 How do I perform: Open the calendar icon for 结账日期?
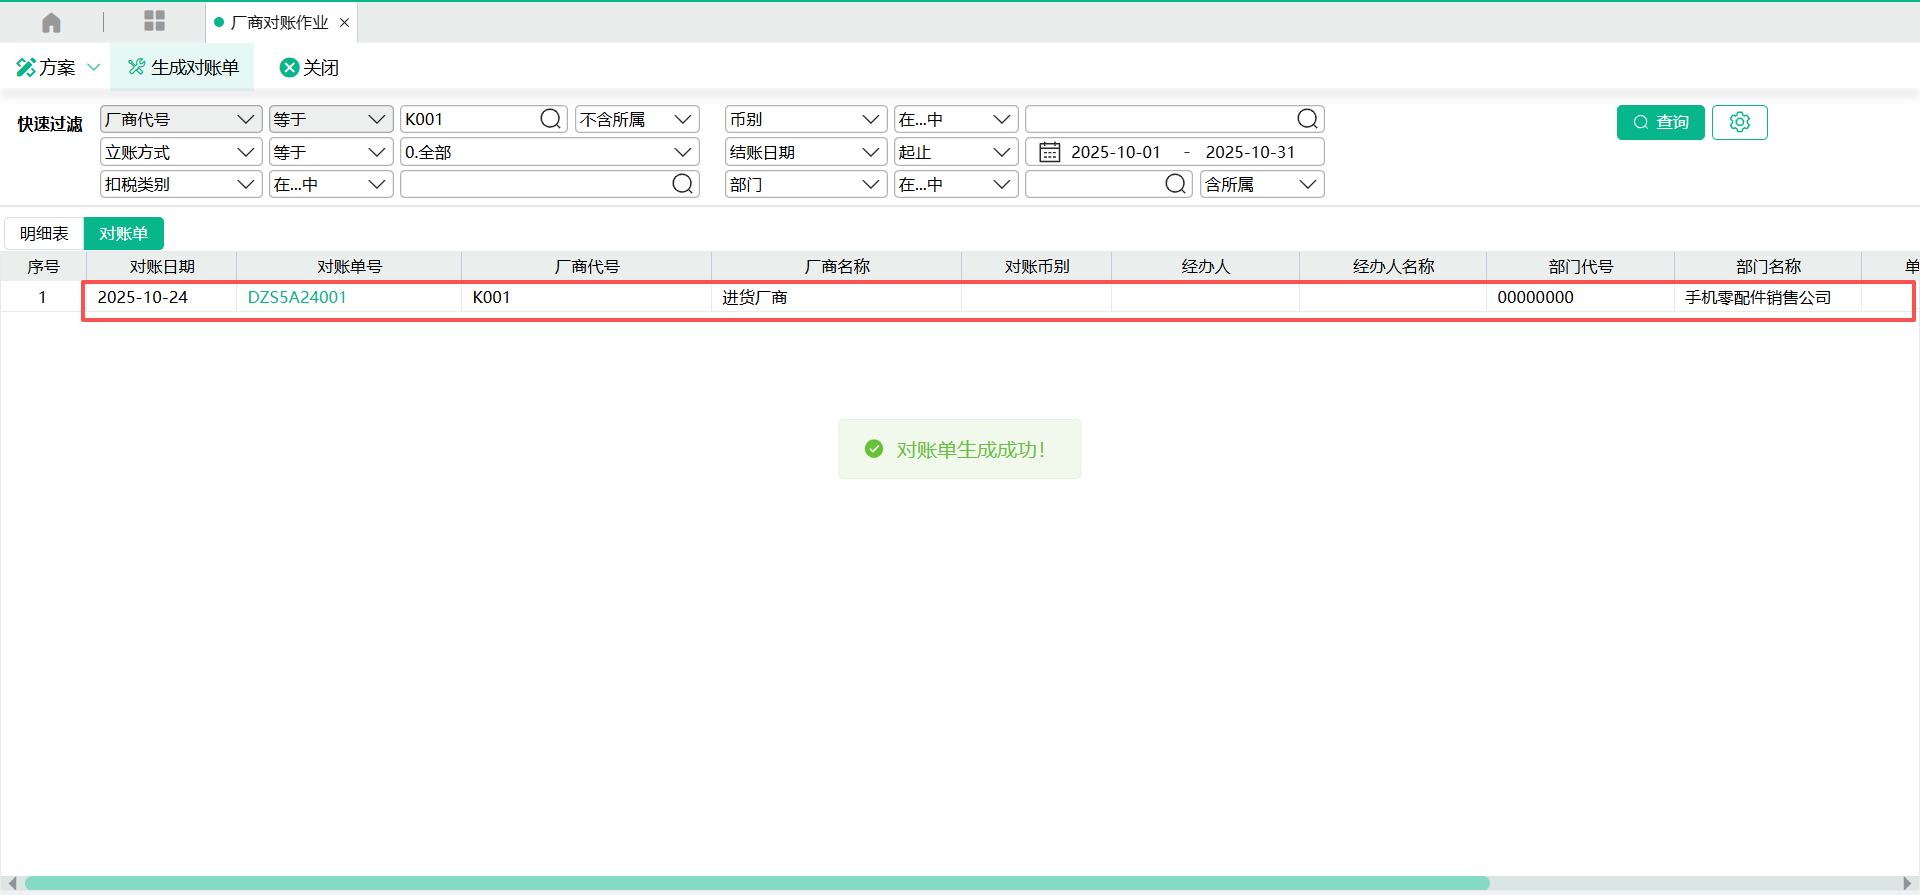1049,152
